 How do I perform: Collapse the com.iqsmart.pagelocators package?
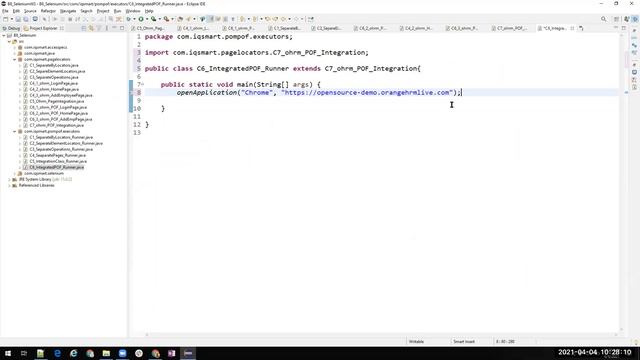pos(15,59)
